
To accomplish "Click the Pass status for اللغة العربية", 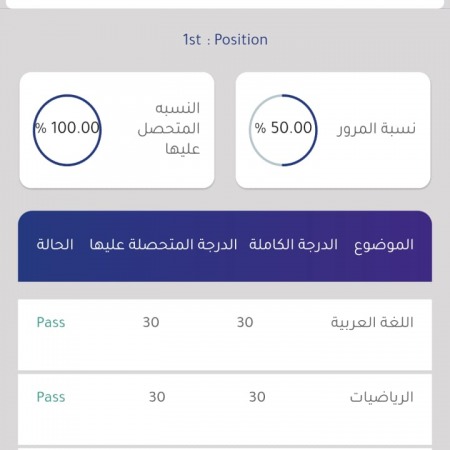I will point(51,322).
